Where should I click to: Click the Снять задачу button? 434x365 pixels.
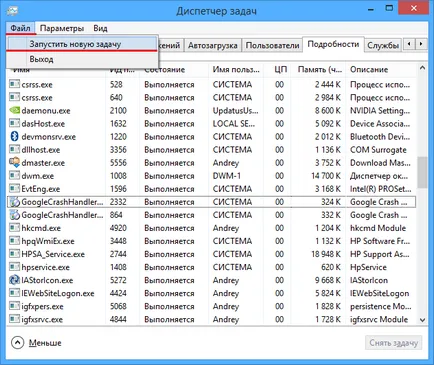point(393,343)
